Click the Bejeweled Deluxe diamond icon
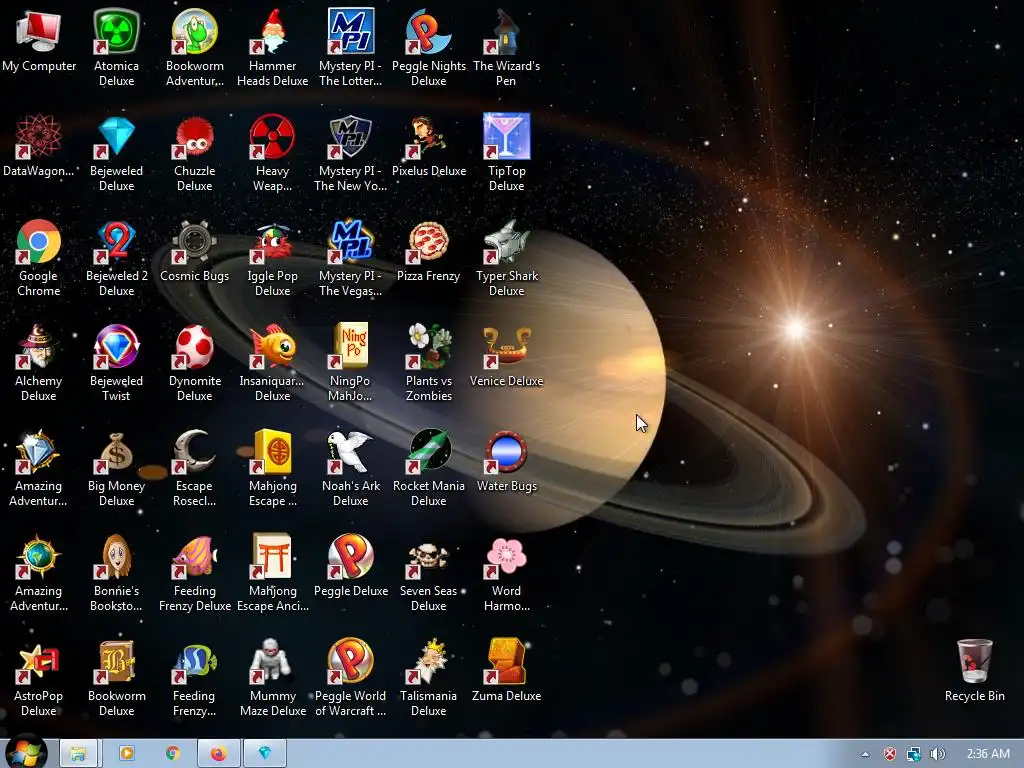1024x768 pixels. point(116,136)
